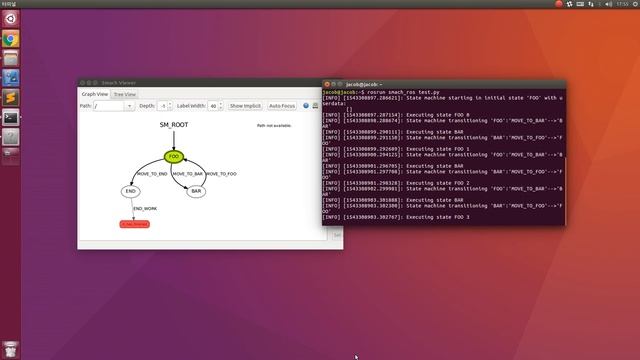The image size is (640, 360).
Task: Click the clock showing 17:55
Action: point(622,4)
